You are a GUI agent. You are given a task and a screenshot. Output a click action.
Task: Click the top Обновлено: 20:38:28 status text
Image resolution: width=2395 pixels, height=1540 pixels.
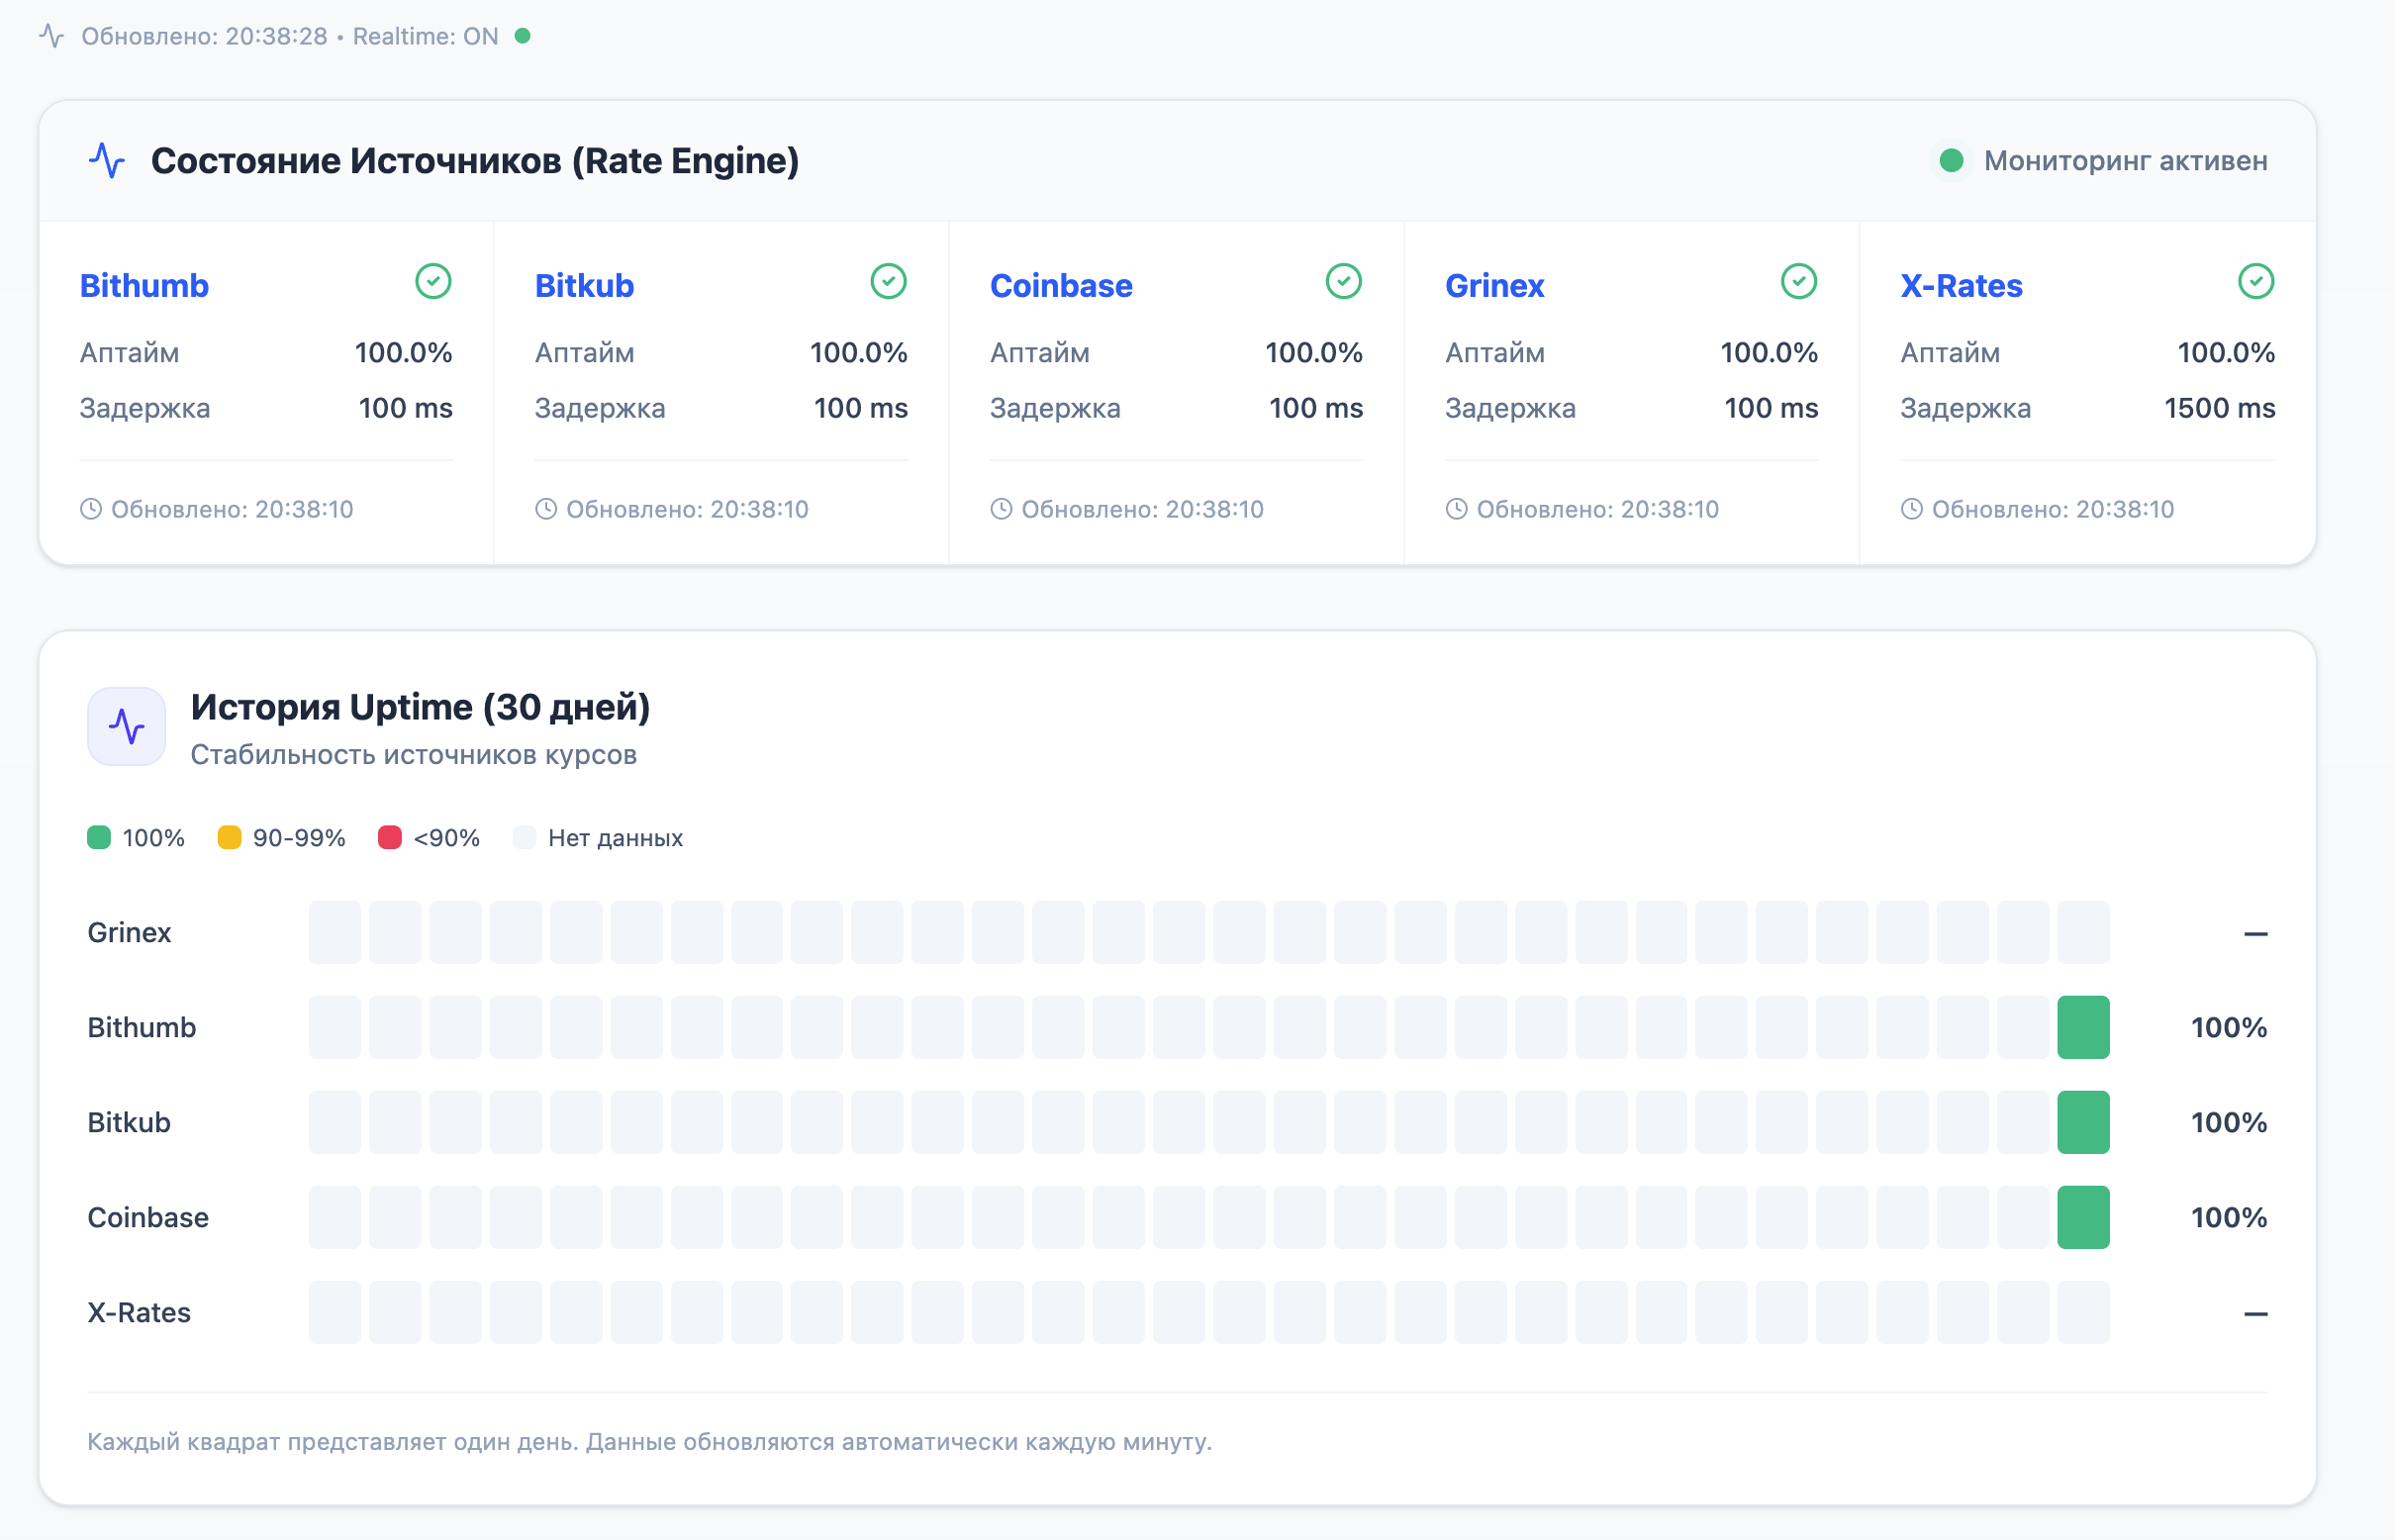(204, 36)
